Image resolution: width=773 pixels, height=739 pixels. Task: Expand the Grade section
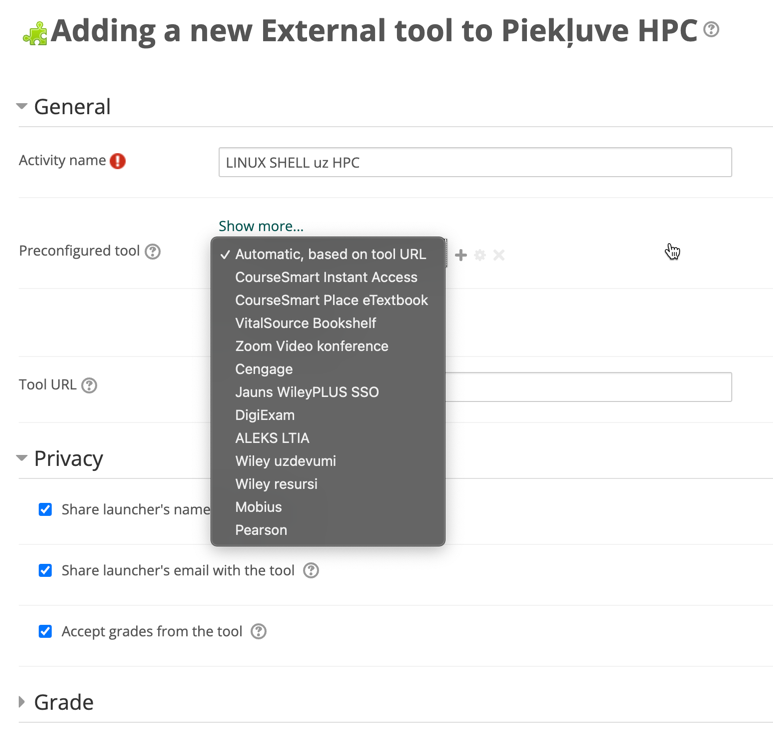(x=22, y=702)
